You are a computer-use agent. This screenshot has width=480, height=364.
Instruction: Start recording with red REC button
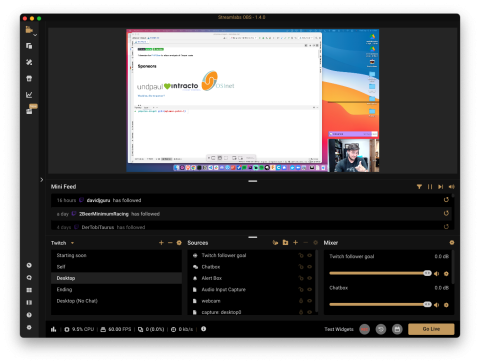364,329
